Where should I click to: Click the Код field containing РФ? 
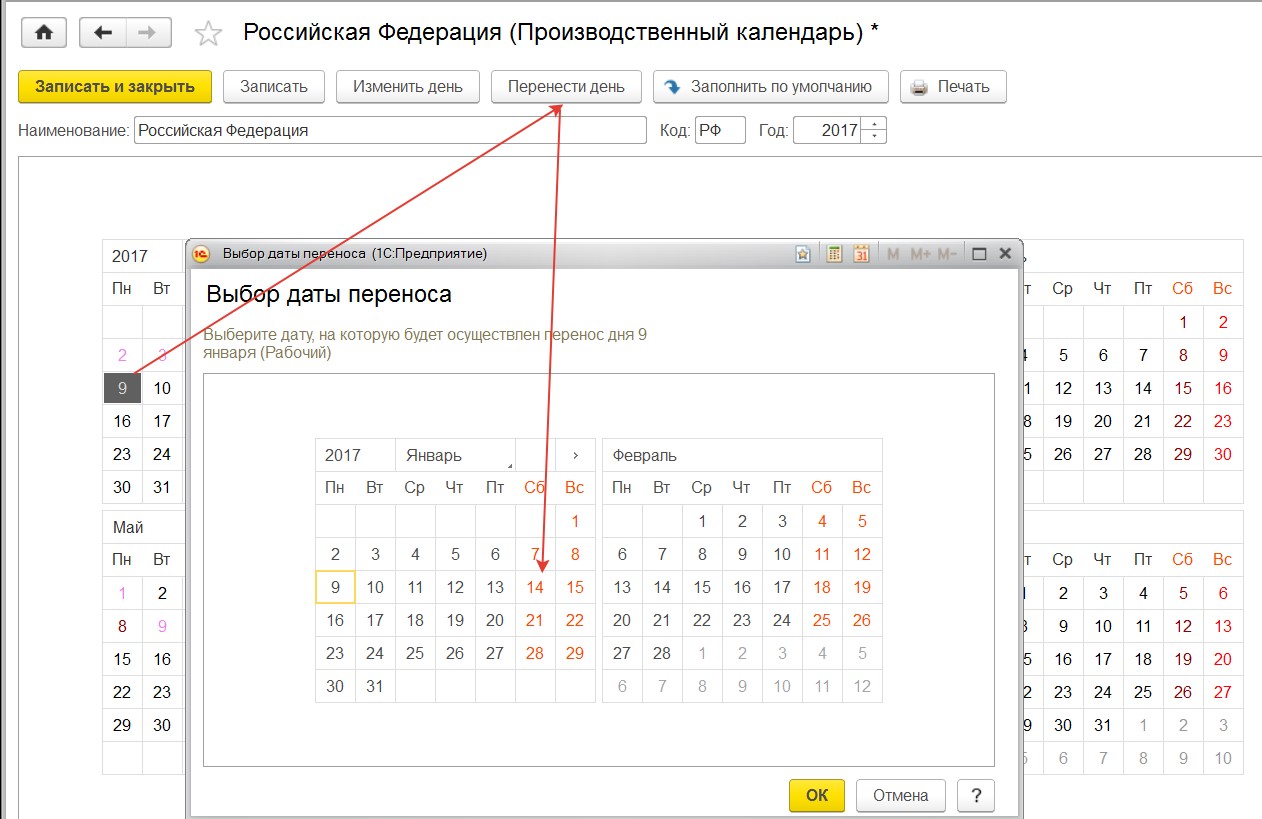tap(720, 130)
